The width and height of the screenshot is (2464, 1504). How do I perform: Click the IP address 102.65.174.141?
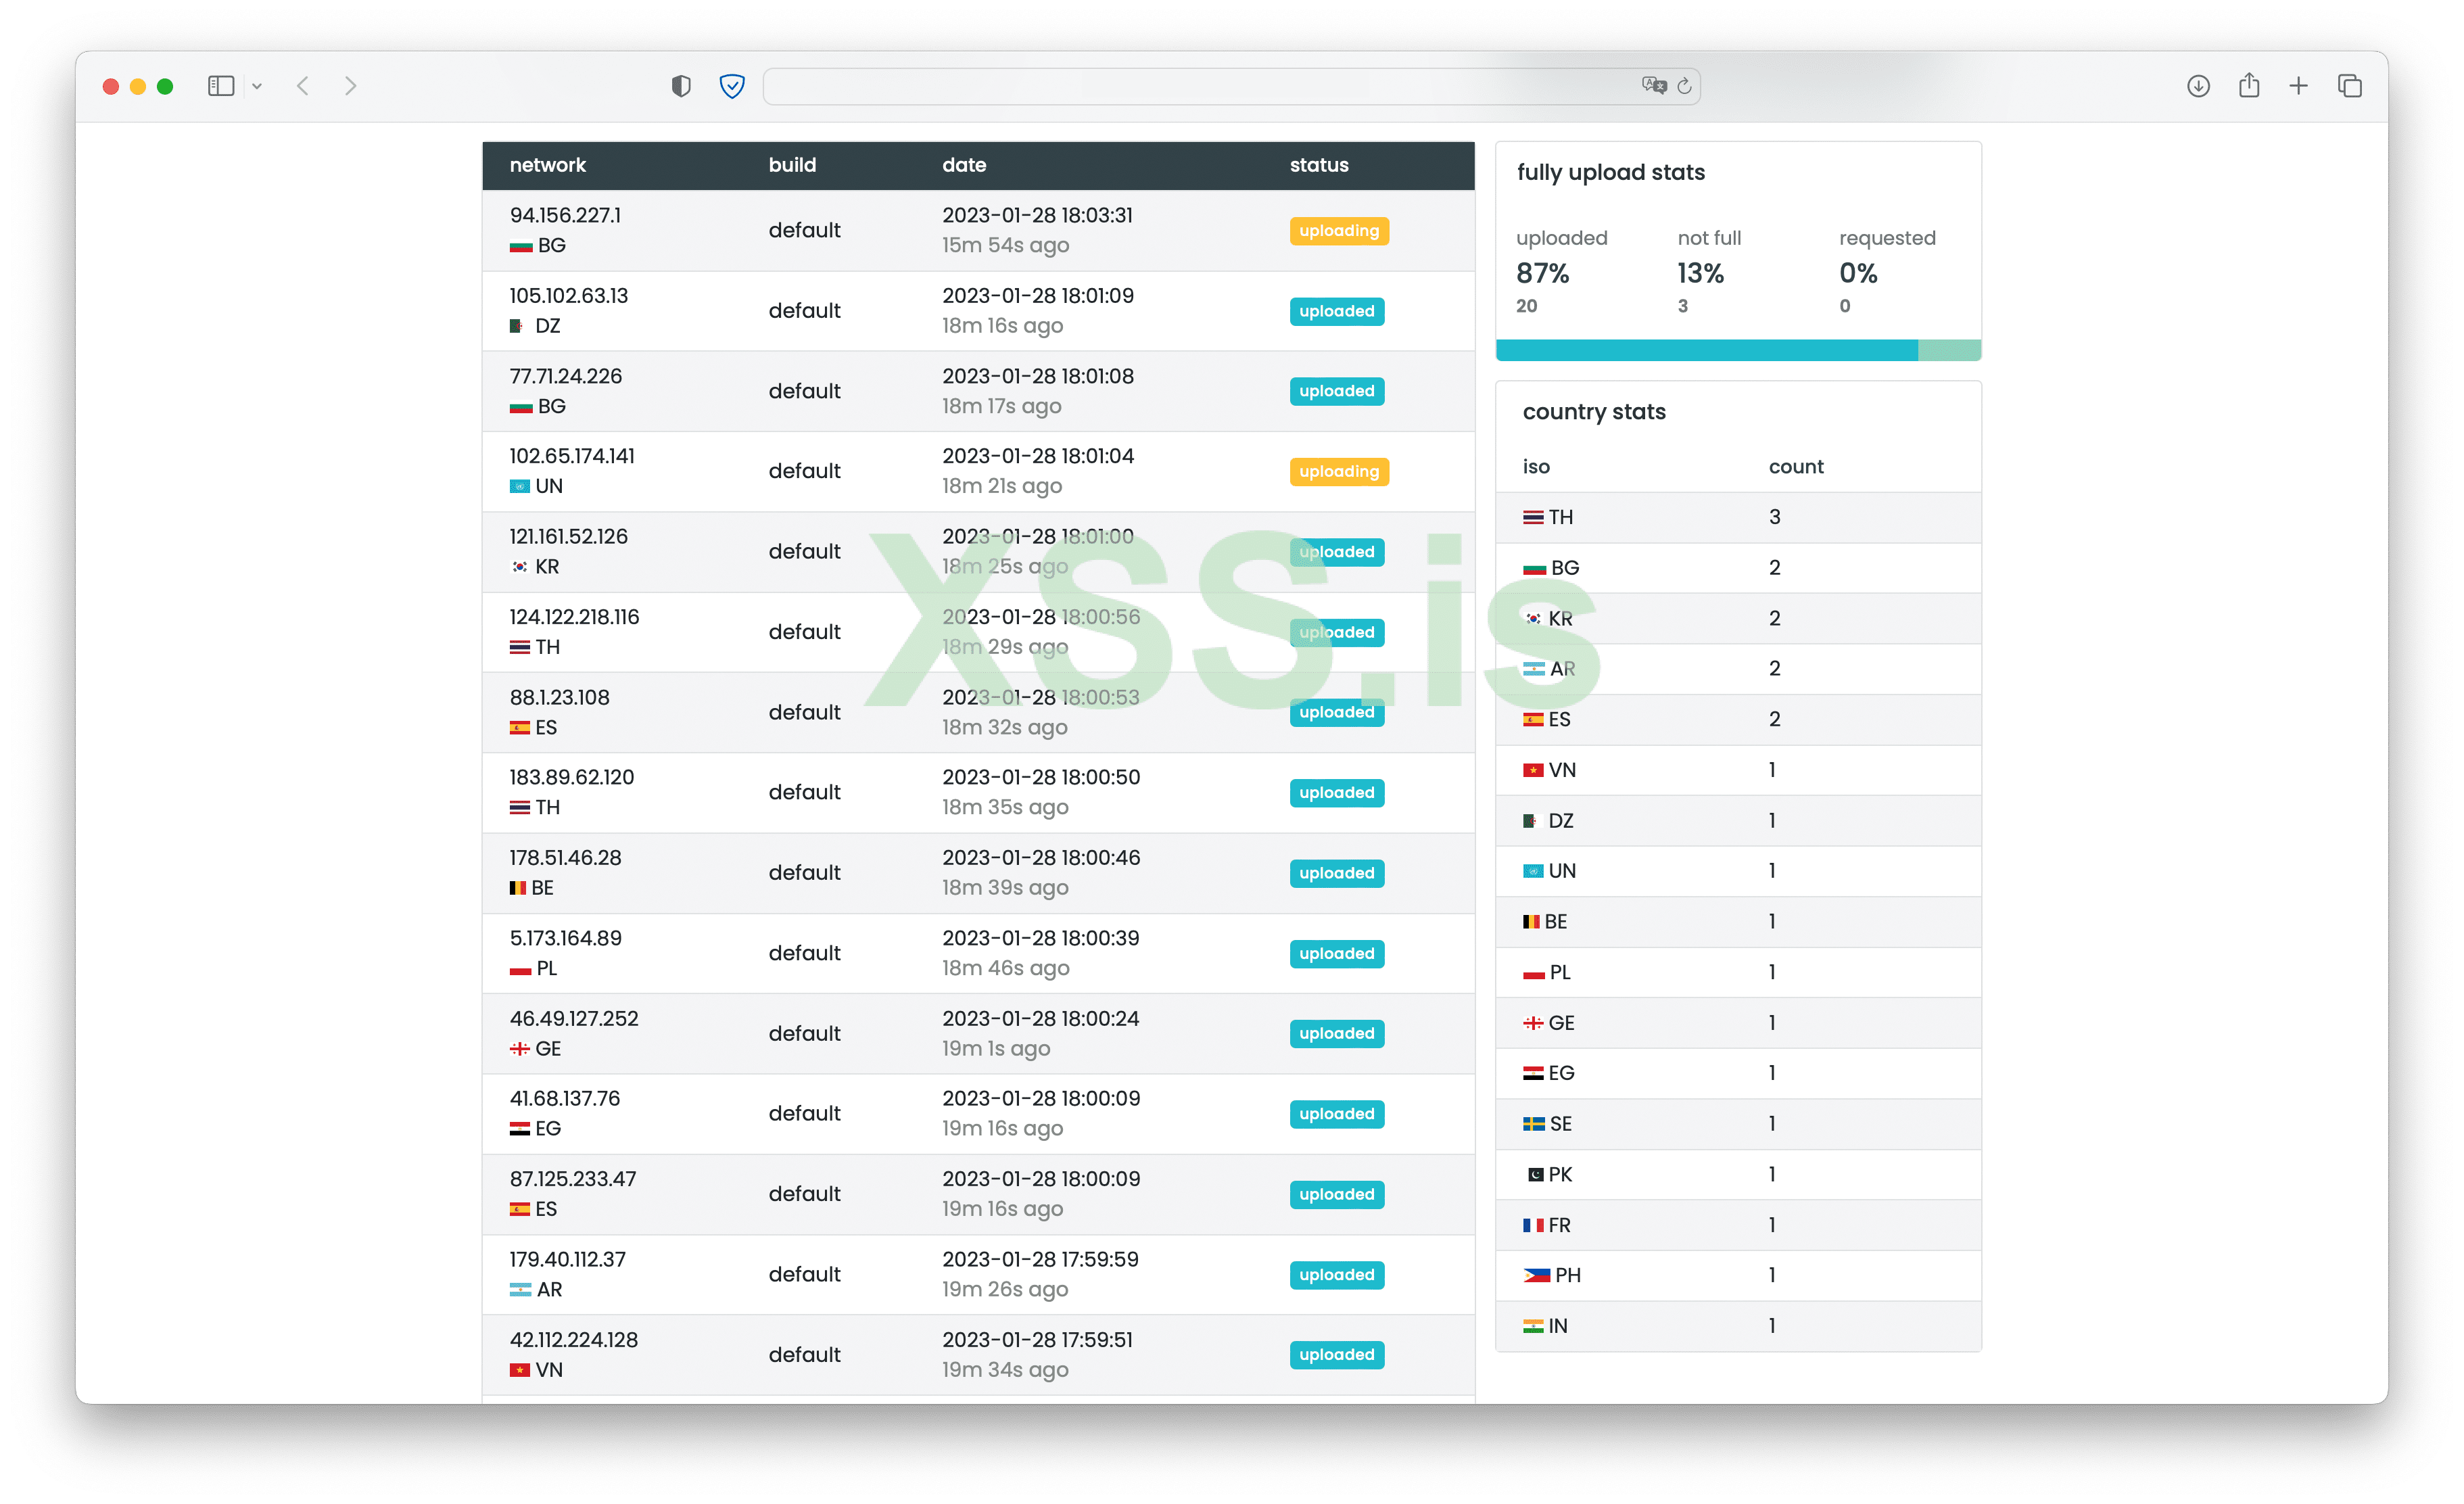point(572,456)
